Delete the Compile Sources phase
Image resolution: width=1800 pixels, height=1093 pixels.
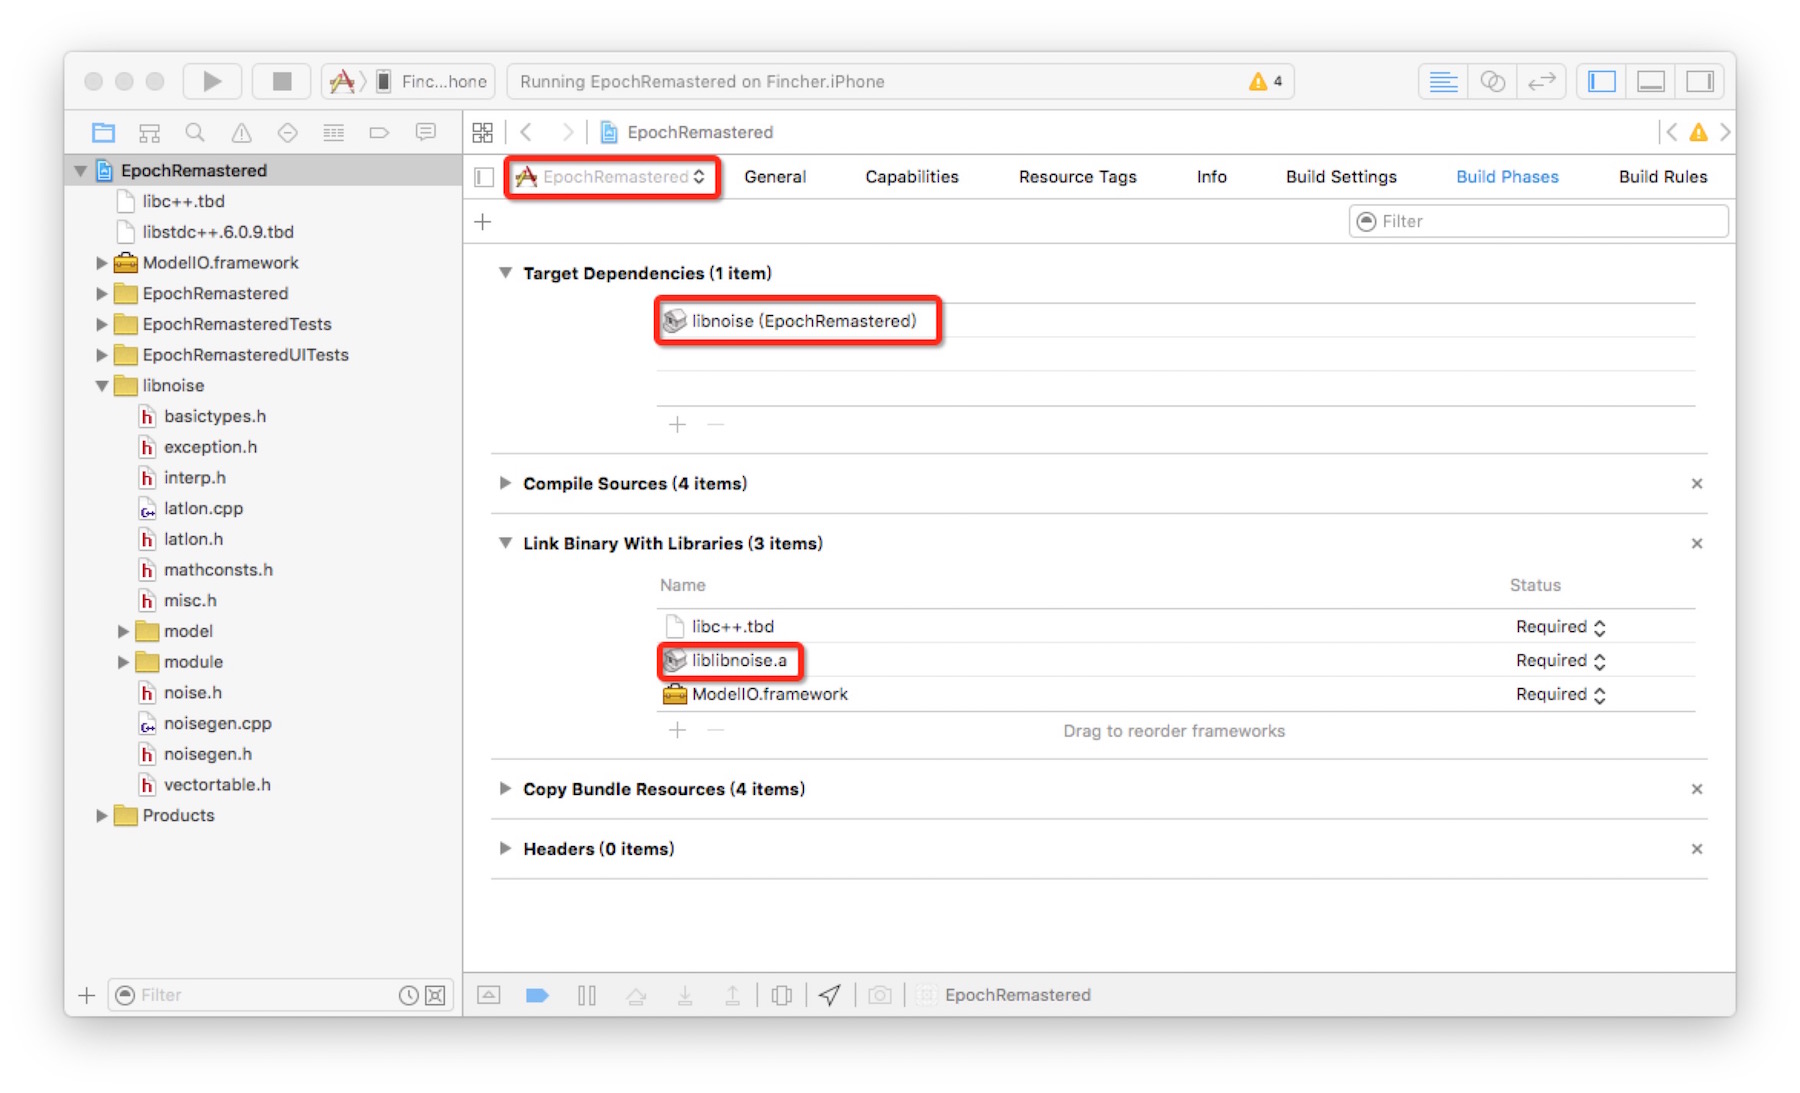[x=1697, y=484]
